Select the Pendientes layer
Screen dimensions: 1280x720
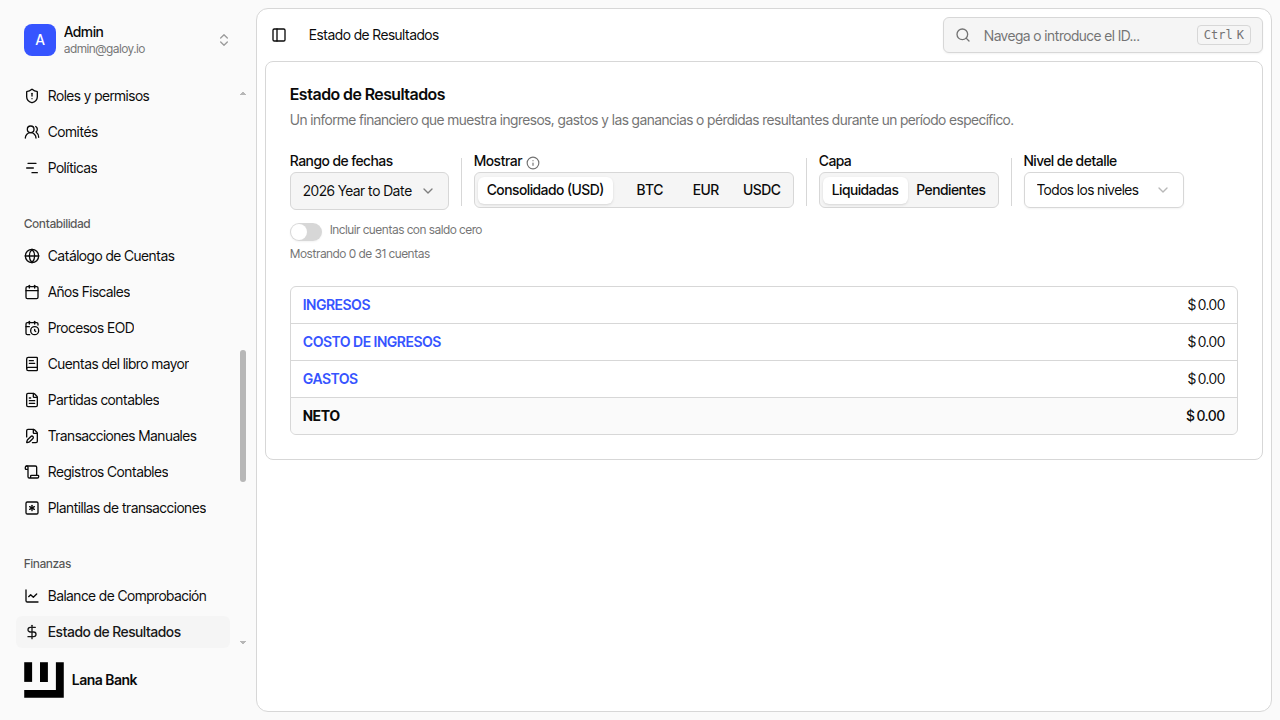click(x=951, y=190)
